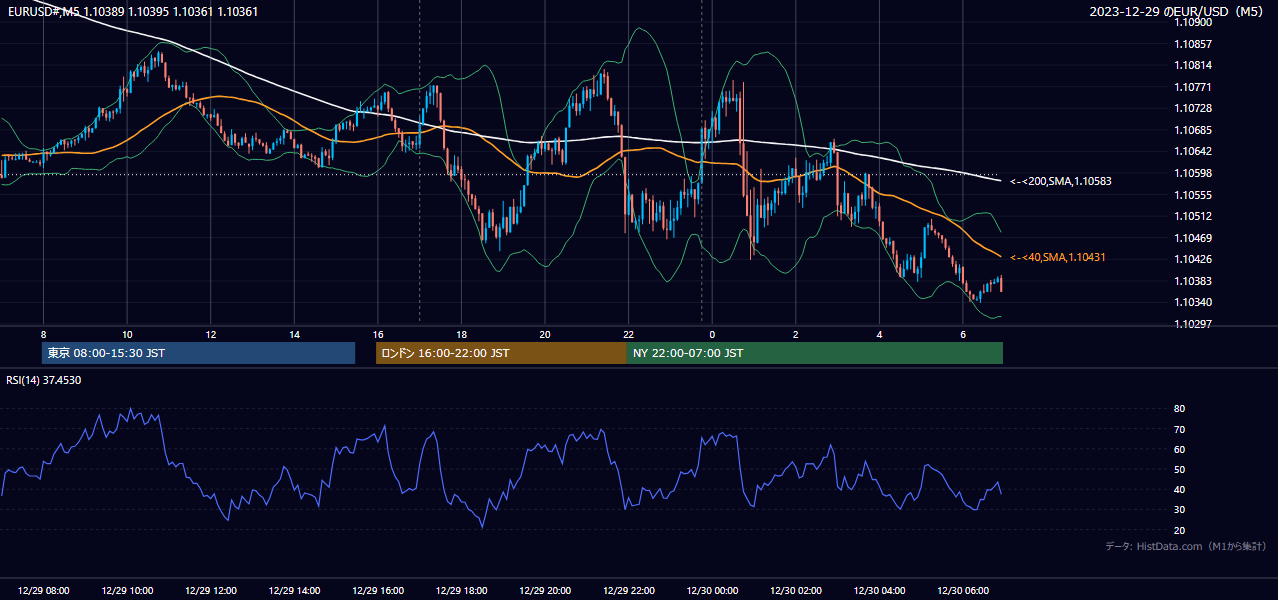Click hour label 16 under price chart
1278x600 pixels.
[x=377, y=334]
